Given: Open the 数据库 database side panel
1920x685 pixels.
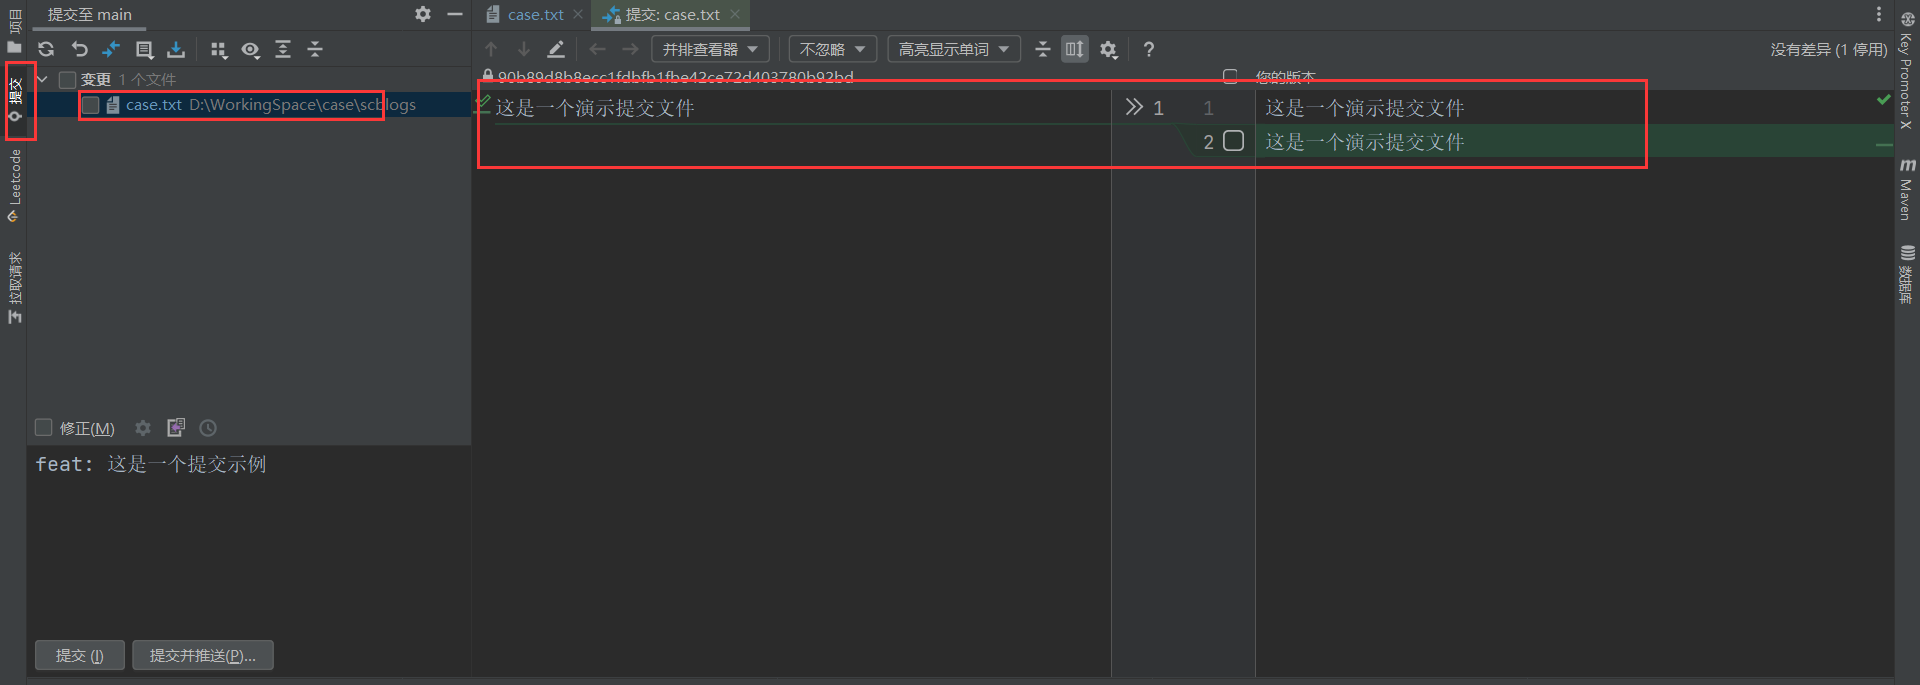Looking at the screenshot, I should point(1906,274).
